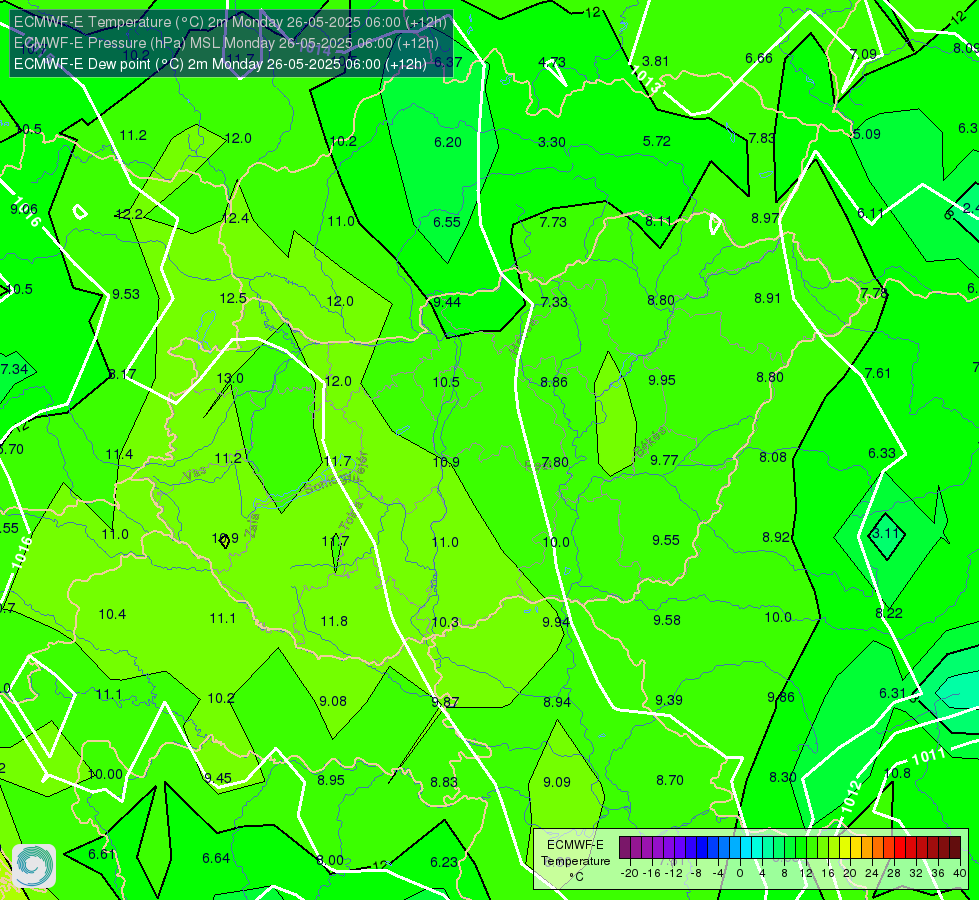Click the swirl logo icon in the corner
The image size is (979, 900).
pos(34,866)
